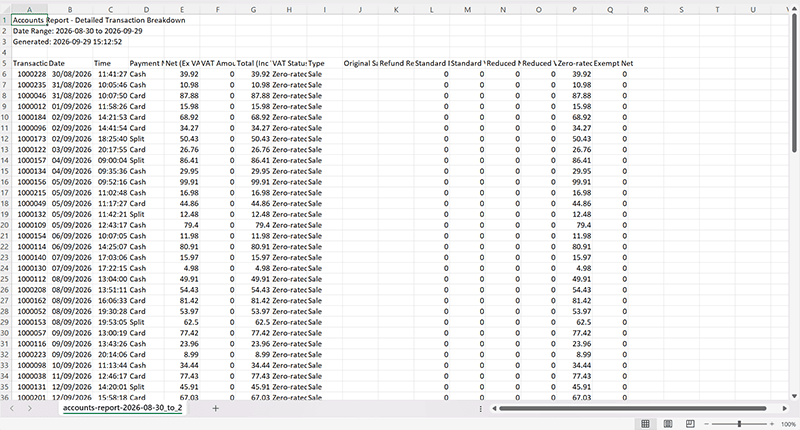Click the zoom slider handle
Image resolution: width=800 pixels, height=430 pixels.
tap(739, 424)
